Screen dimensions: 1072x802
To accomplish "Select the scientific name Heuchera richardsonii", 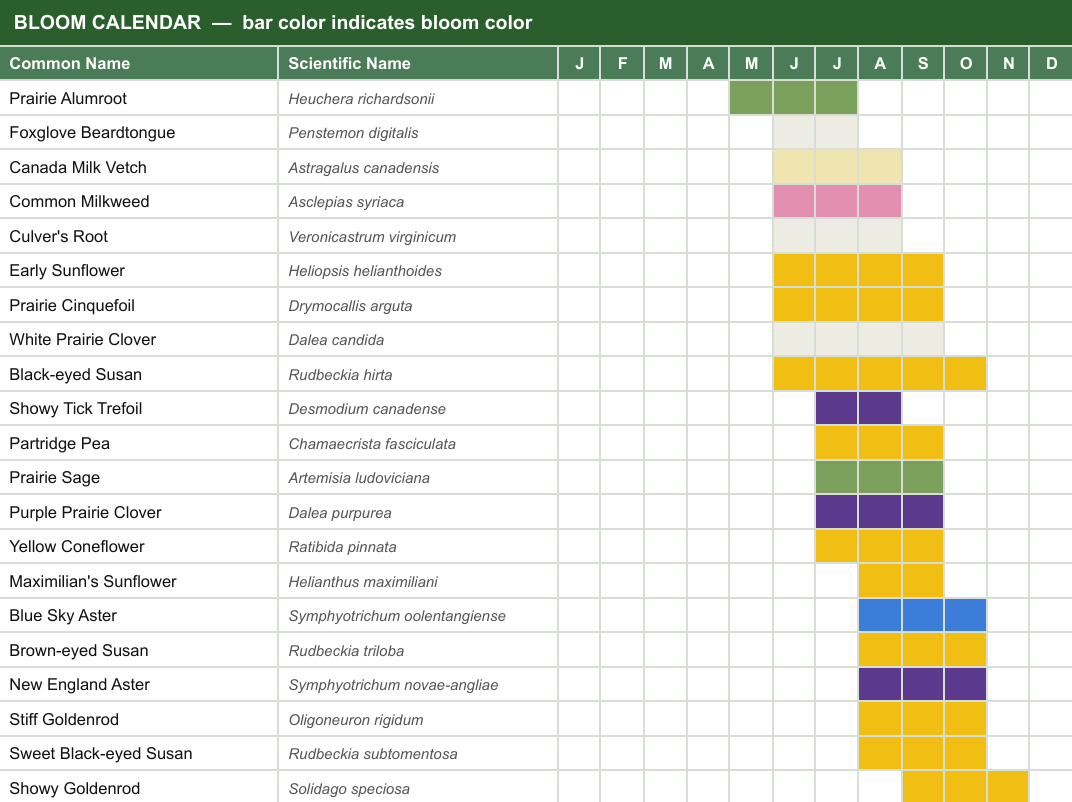I will pyautogui.click(x=361, y=99).
